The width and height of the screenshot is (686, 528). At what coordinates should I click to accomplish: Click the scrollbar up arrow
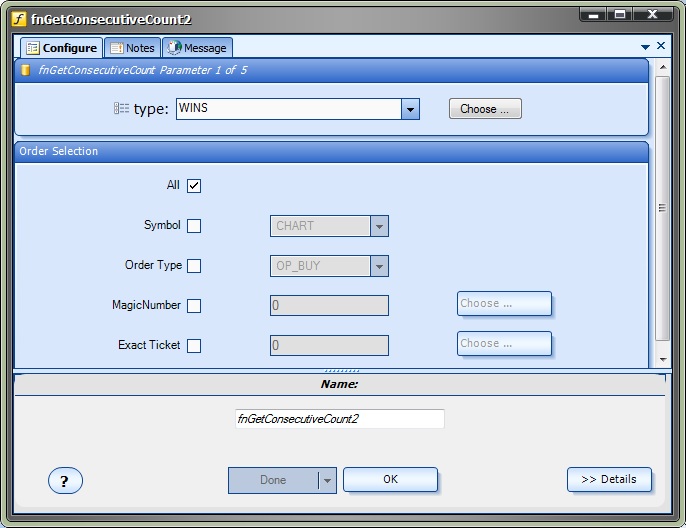click(663, 67)
